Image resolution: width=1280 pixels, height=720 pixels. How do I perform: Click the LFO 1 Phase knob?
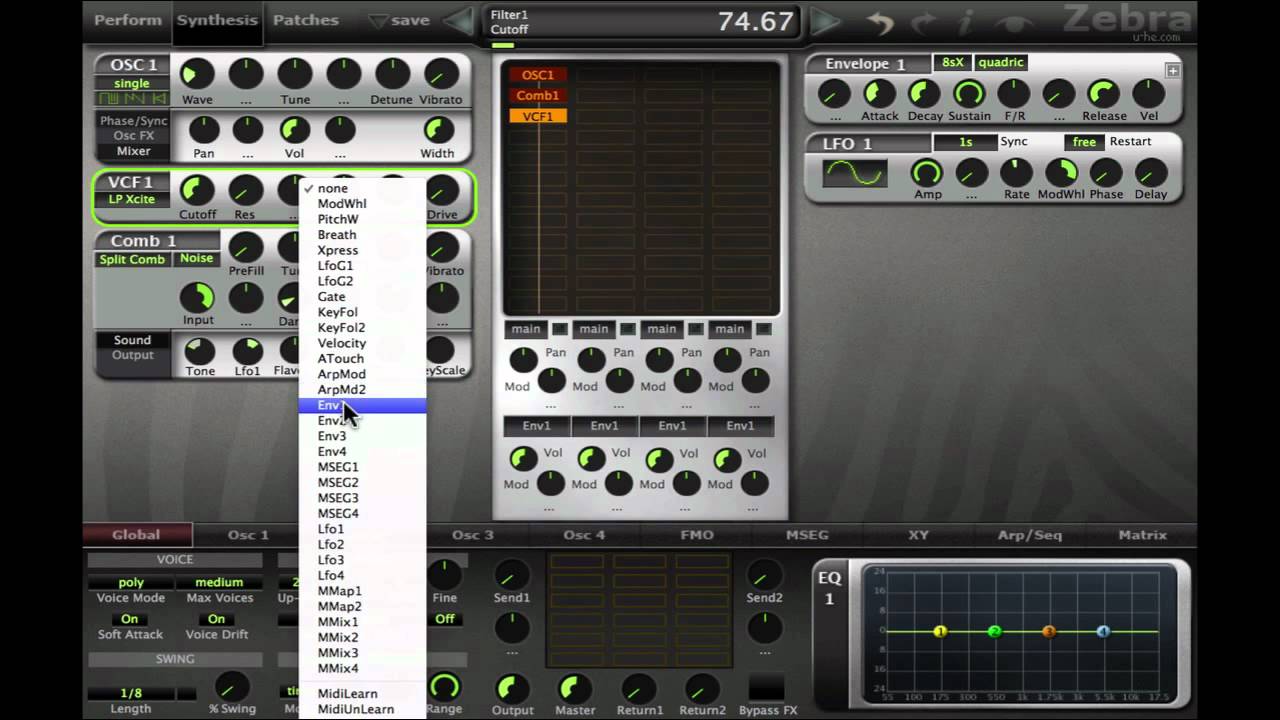(1105, 172)
